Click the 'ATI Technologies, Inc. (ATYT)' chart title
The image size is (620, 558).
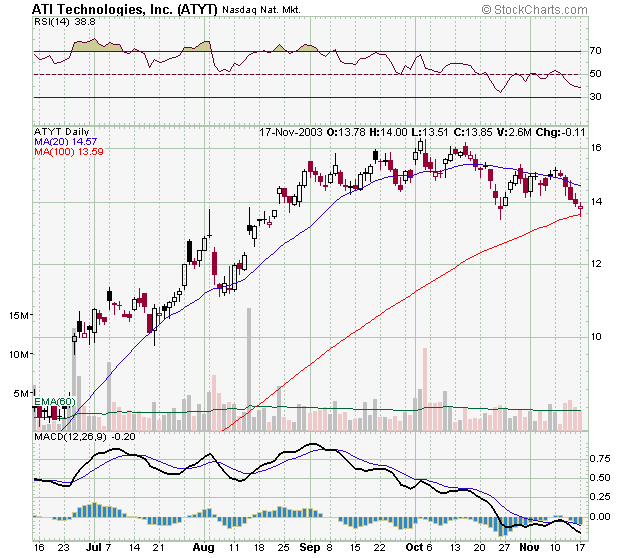tap(125, 9)
